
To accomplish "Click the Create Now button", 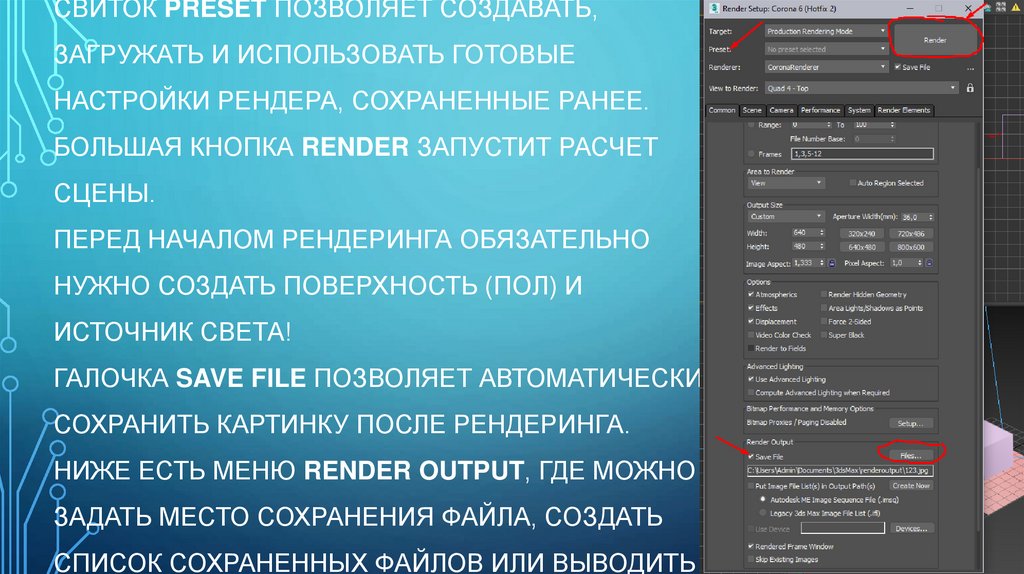I will (911, 486).
